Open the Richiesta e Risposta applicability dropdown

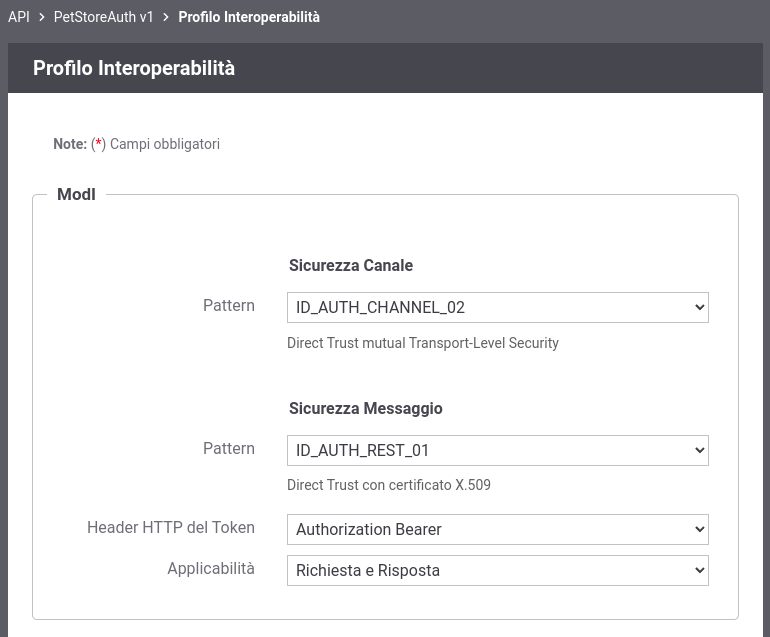(x=497, y=570)
